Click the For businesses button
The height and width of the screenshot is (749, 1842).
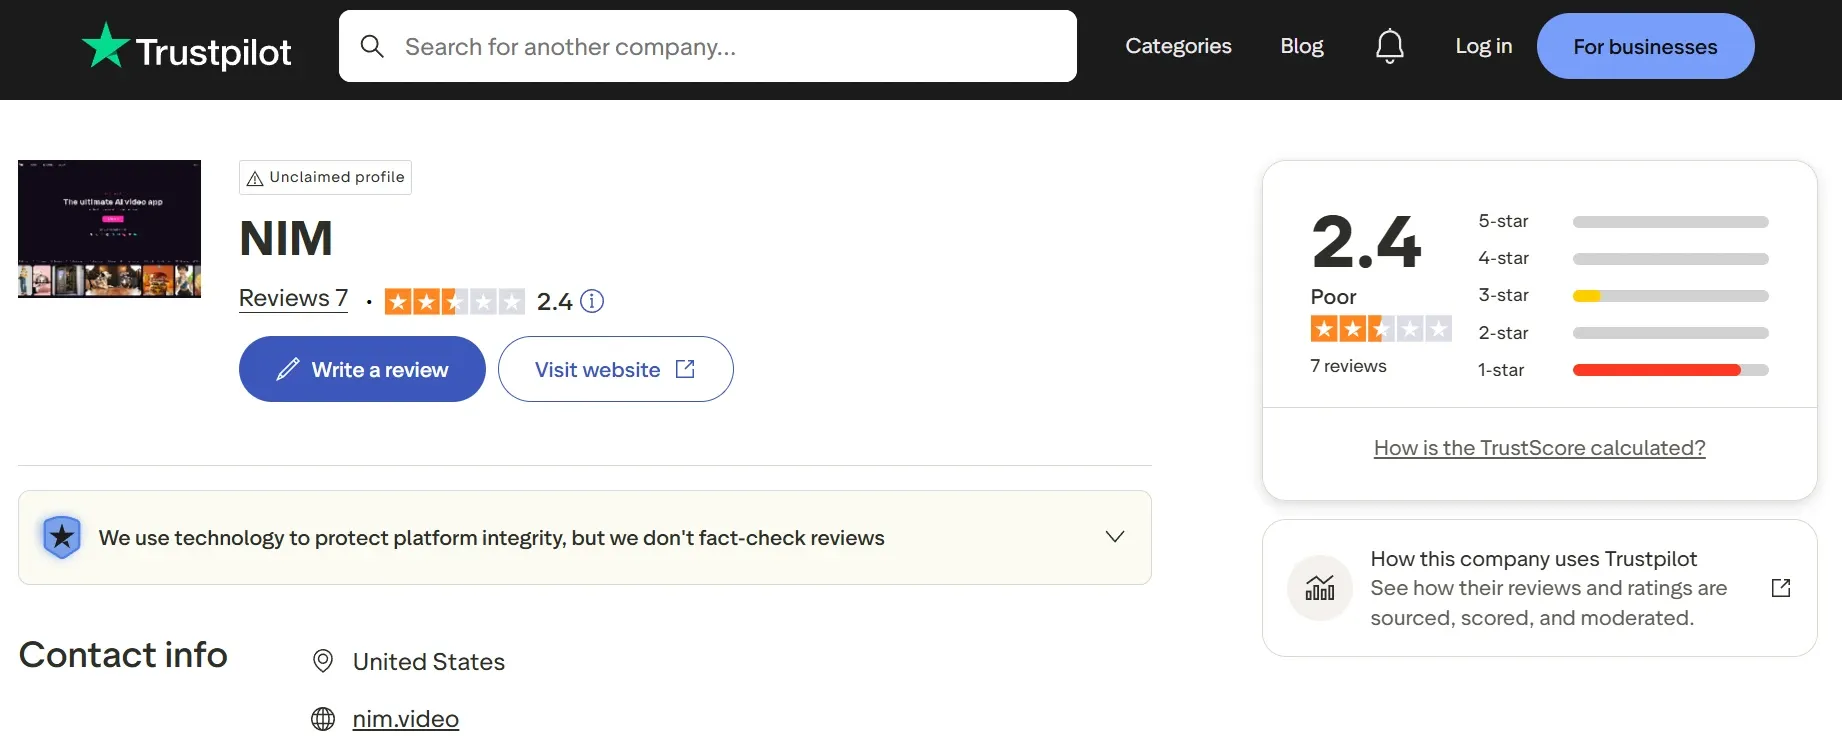1645,46
